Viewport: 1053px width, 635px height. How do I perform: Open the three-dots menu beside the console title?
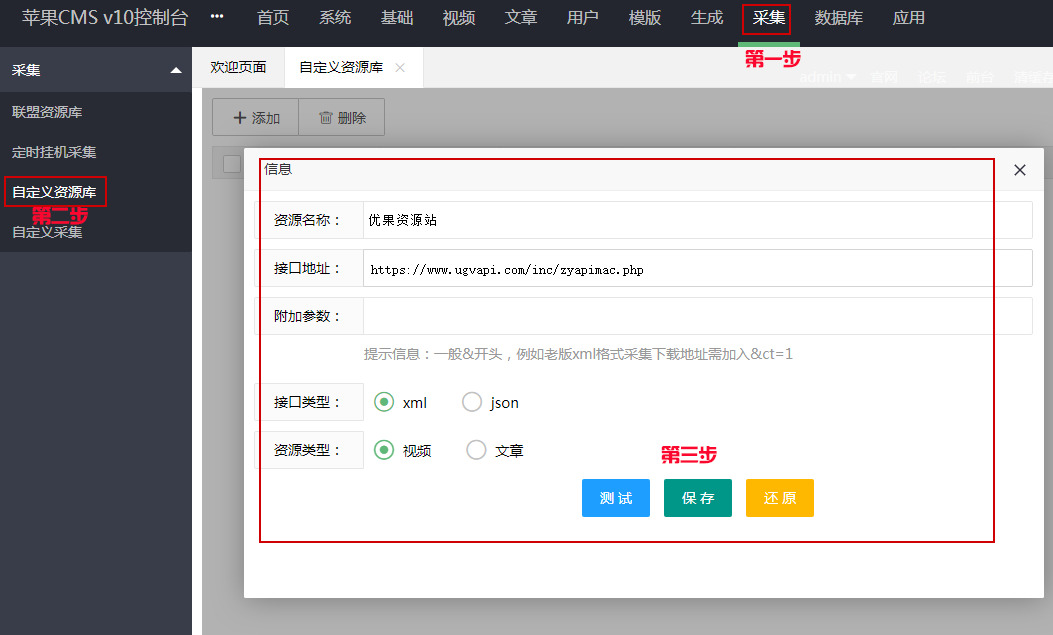point(216,17)
